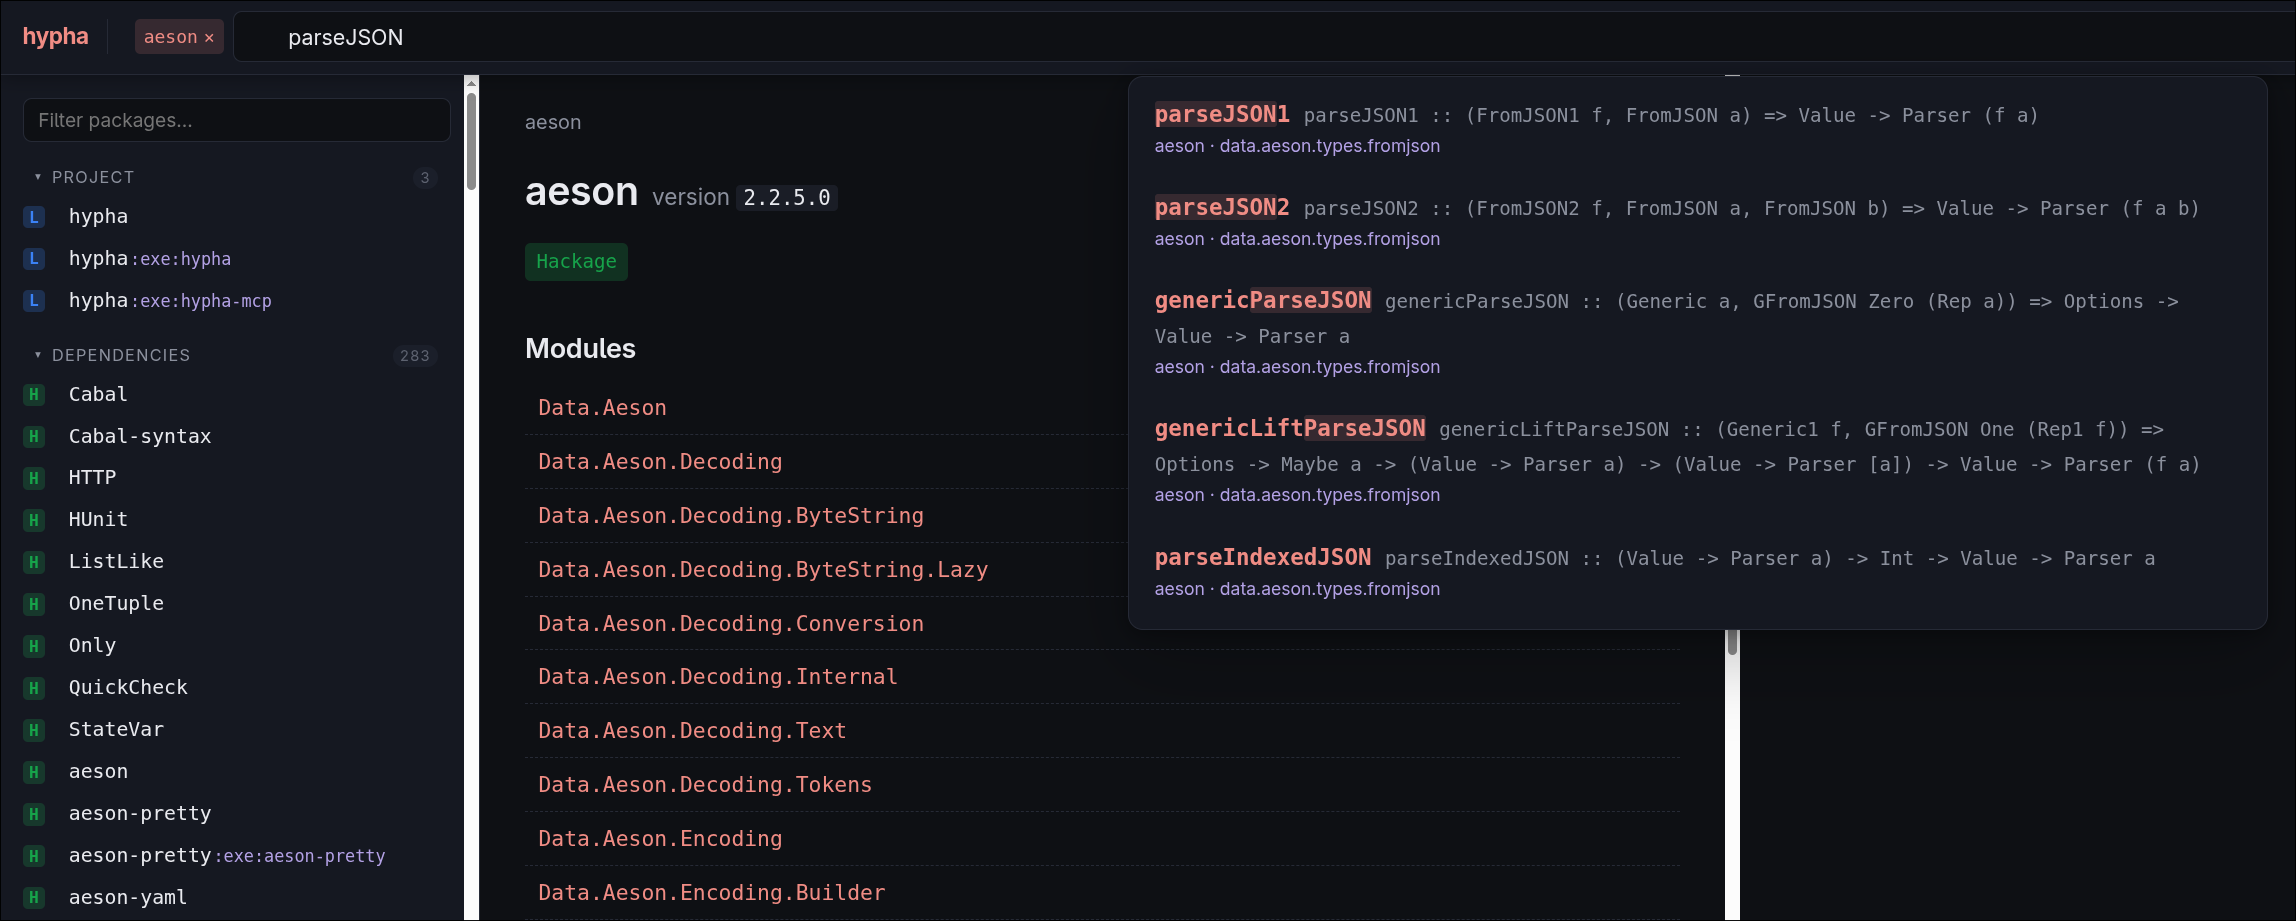The height and width of the screenshot is (921, 2296).
Task: Select the Cabal-syntax dependency
Action: coord(140,436)
